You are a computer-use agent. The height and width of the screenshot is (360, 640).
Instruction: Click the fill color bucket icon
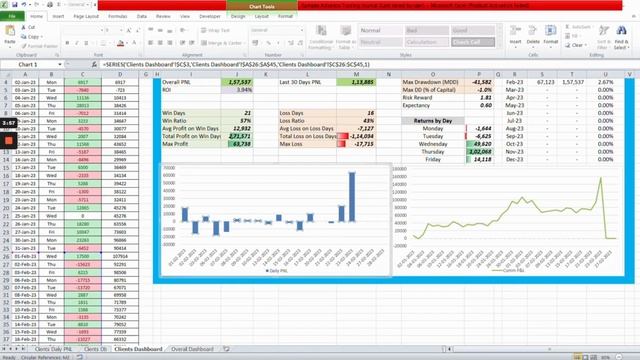tap(120, 43)
